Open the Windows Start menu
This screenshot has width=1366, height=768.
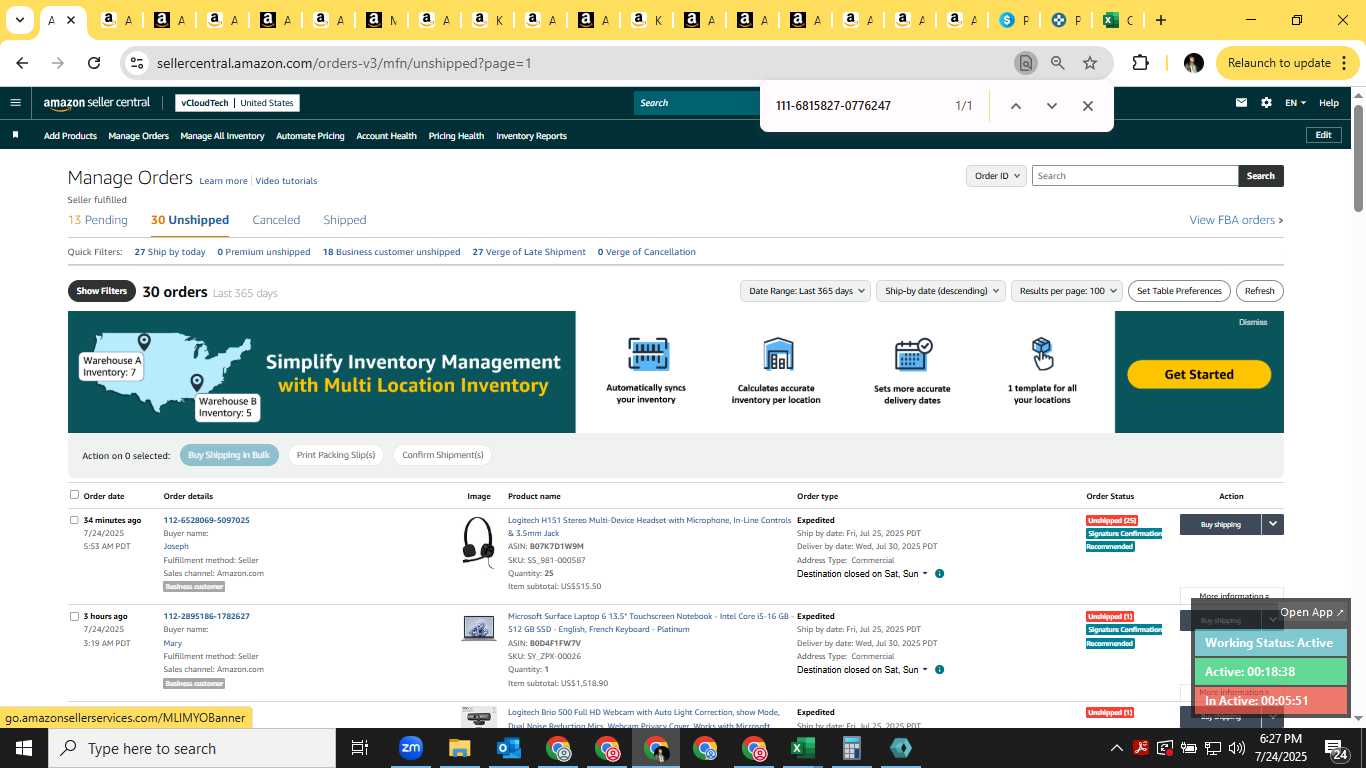(24, 748)
